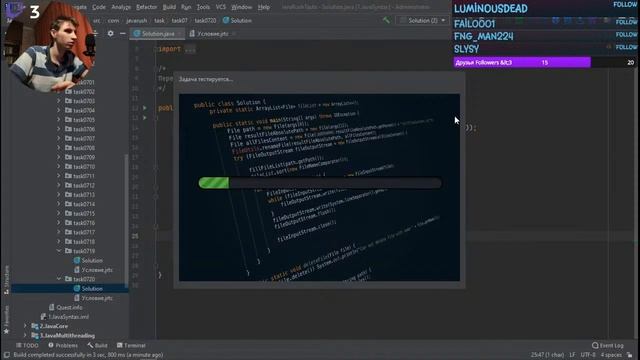This screenshot has height=360, width=640.
Task: Click the Quest.info file icon
Action: click(x=52, y=307)
